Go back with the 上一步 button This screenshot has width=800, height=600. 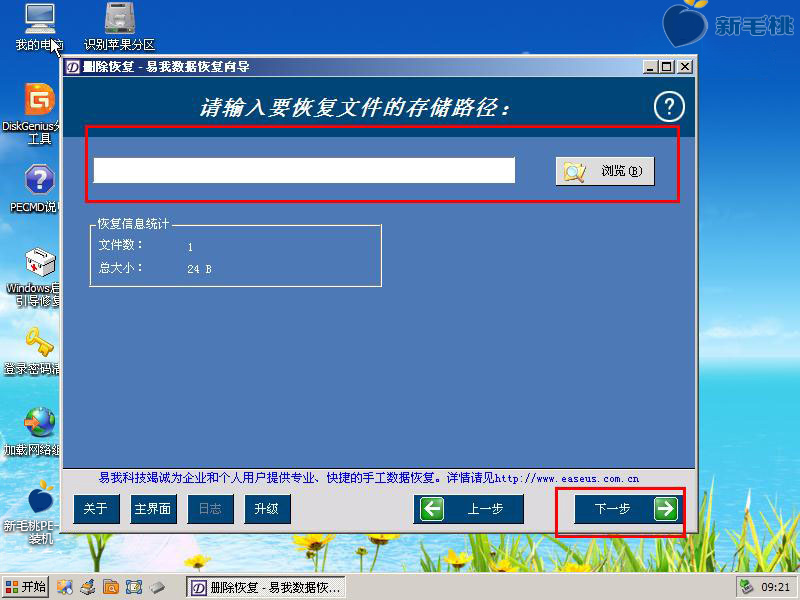tap(468, 509)
